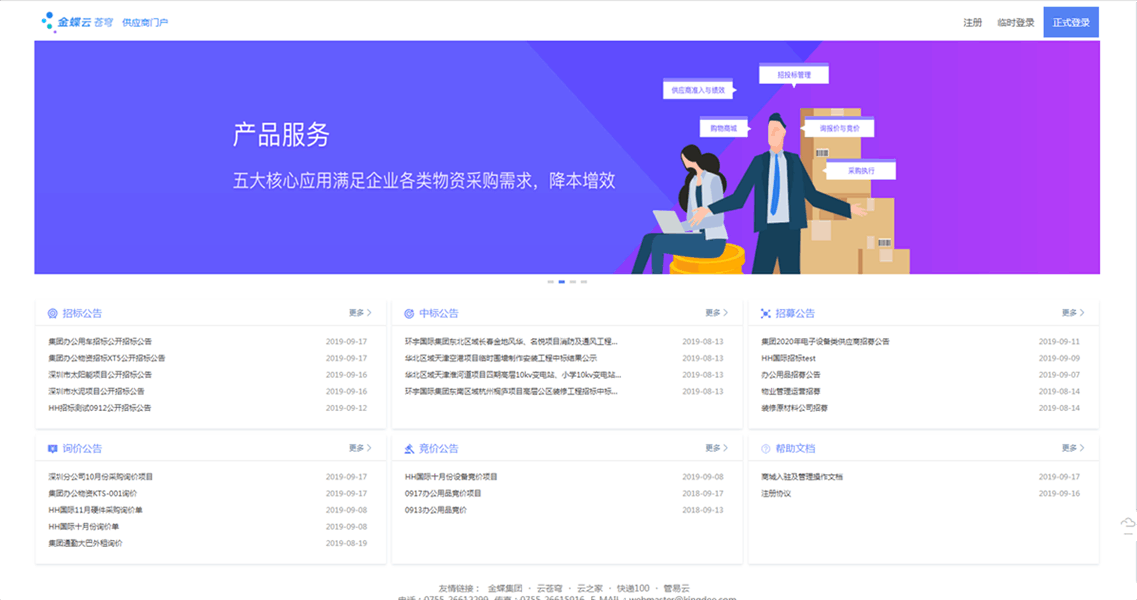1137x600 pixels.
Task: Show 更多 in the 竞价公告 panel
Action: pos(716,448)
